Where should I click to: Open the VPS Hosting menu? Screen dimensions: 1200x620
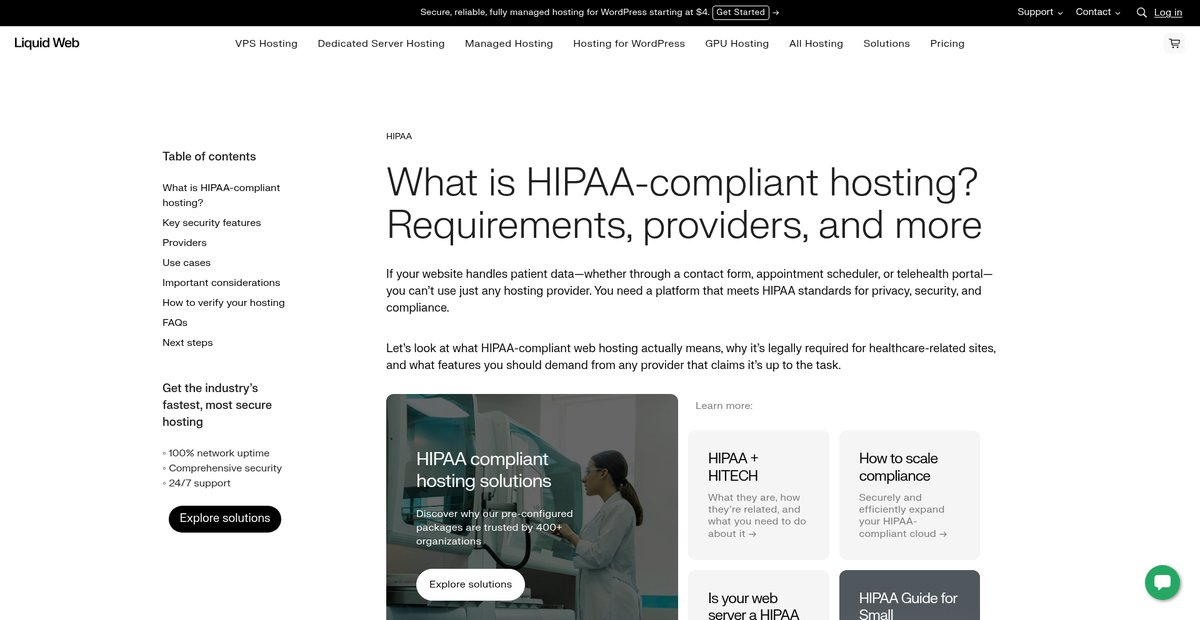click(x=266, y=44)
